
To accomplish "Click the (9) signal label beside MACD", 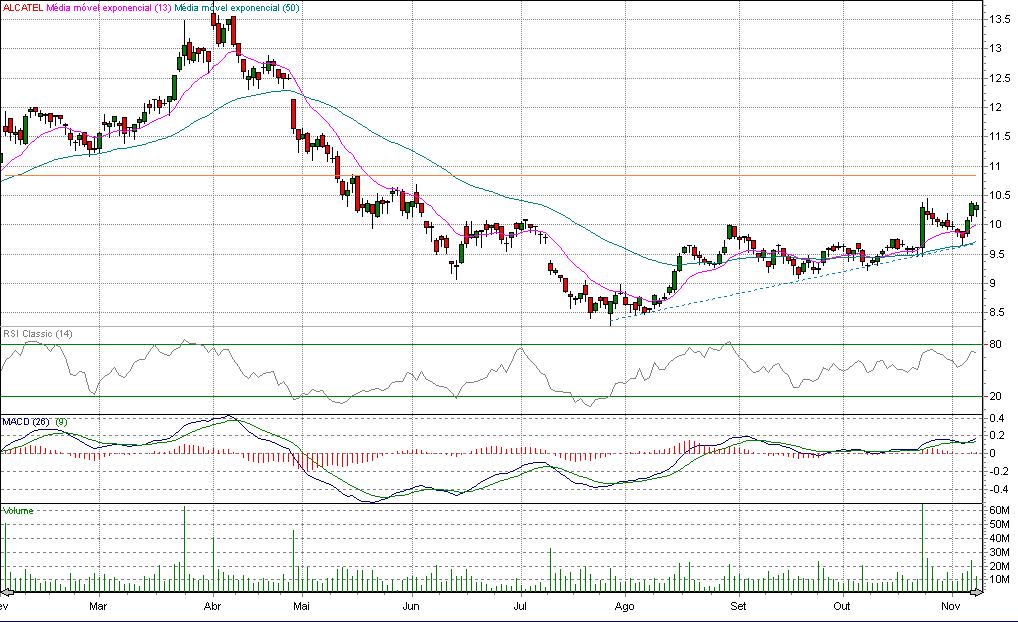I will pos(60,422).
